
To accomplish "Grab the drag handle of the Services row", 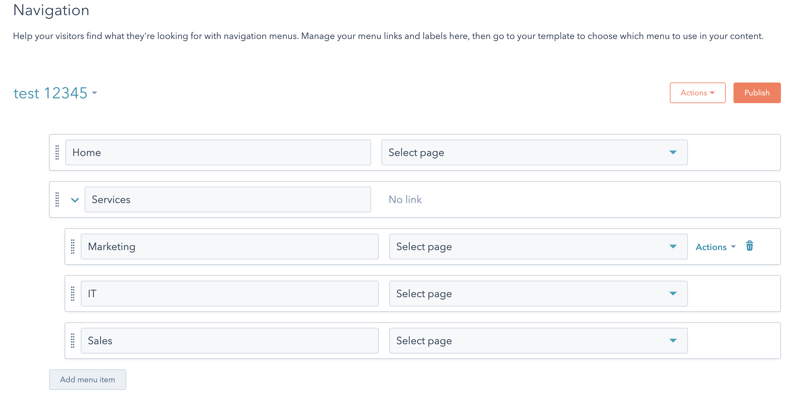I will click(x=57, y=200).
